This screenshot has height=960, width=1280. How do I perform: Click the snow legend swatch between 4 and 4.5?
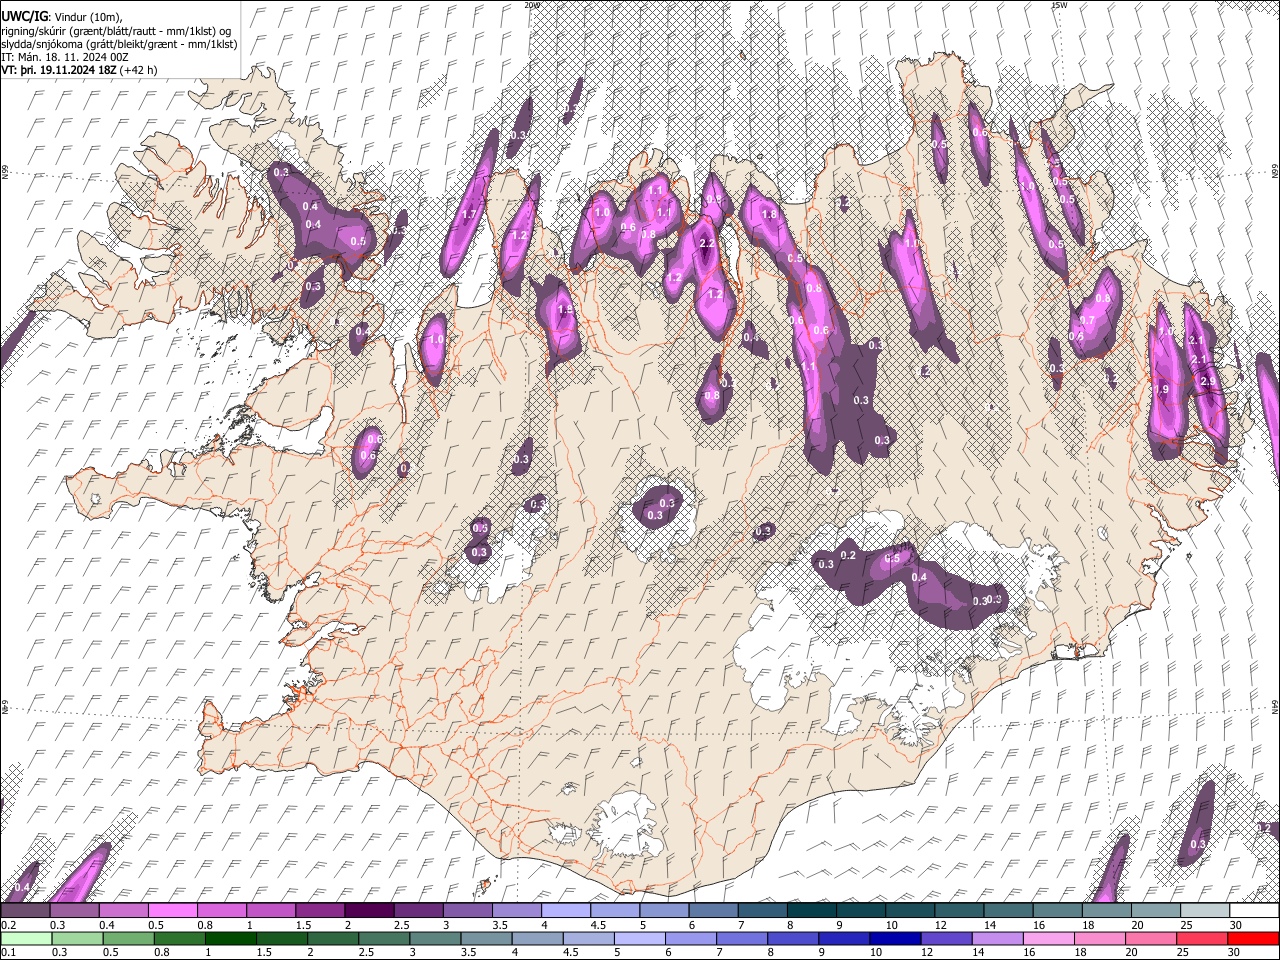pos(565,910)
